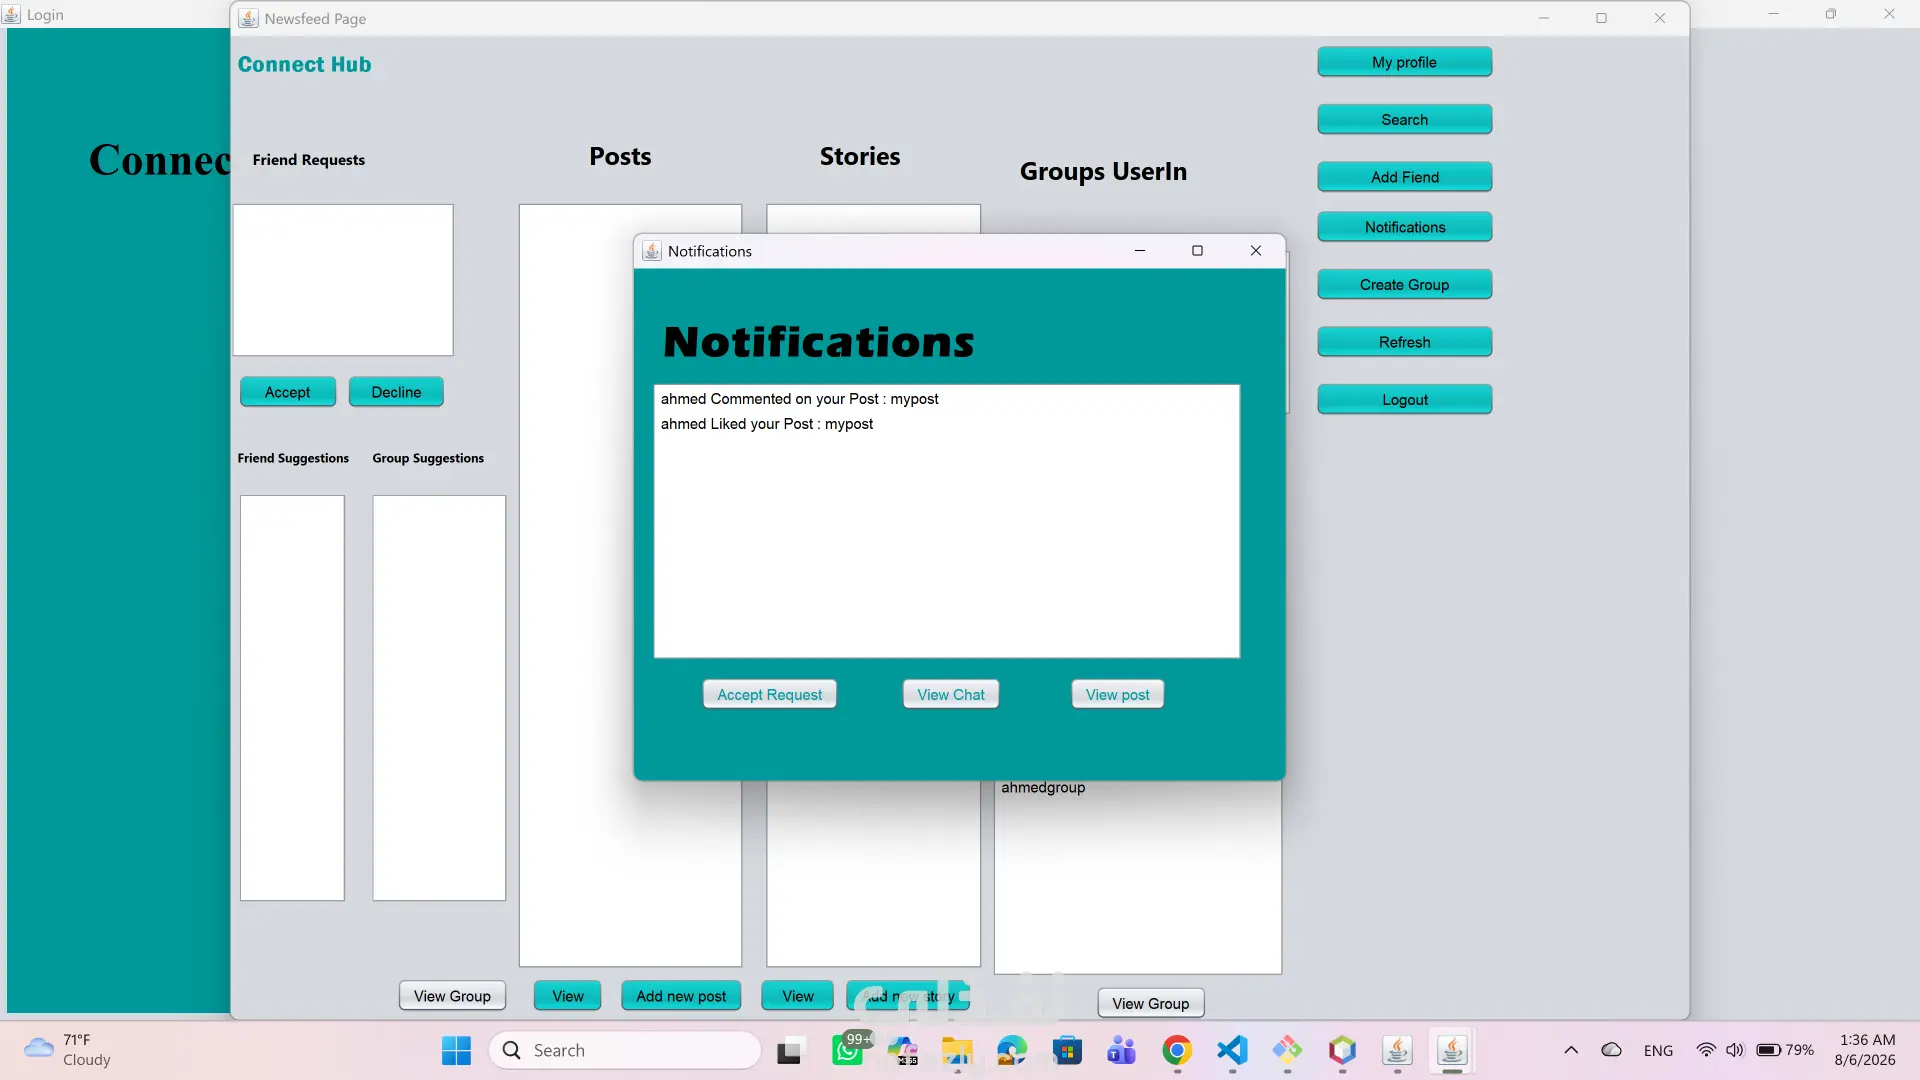This screenshot has height=1080, width=1920.
Task: Switch to Visual Studio Code on the taskbar
Action: click(x=1232, y=1051)
